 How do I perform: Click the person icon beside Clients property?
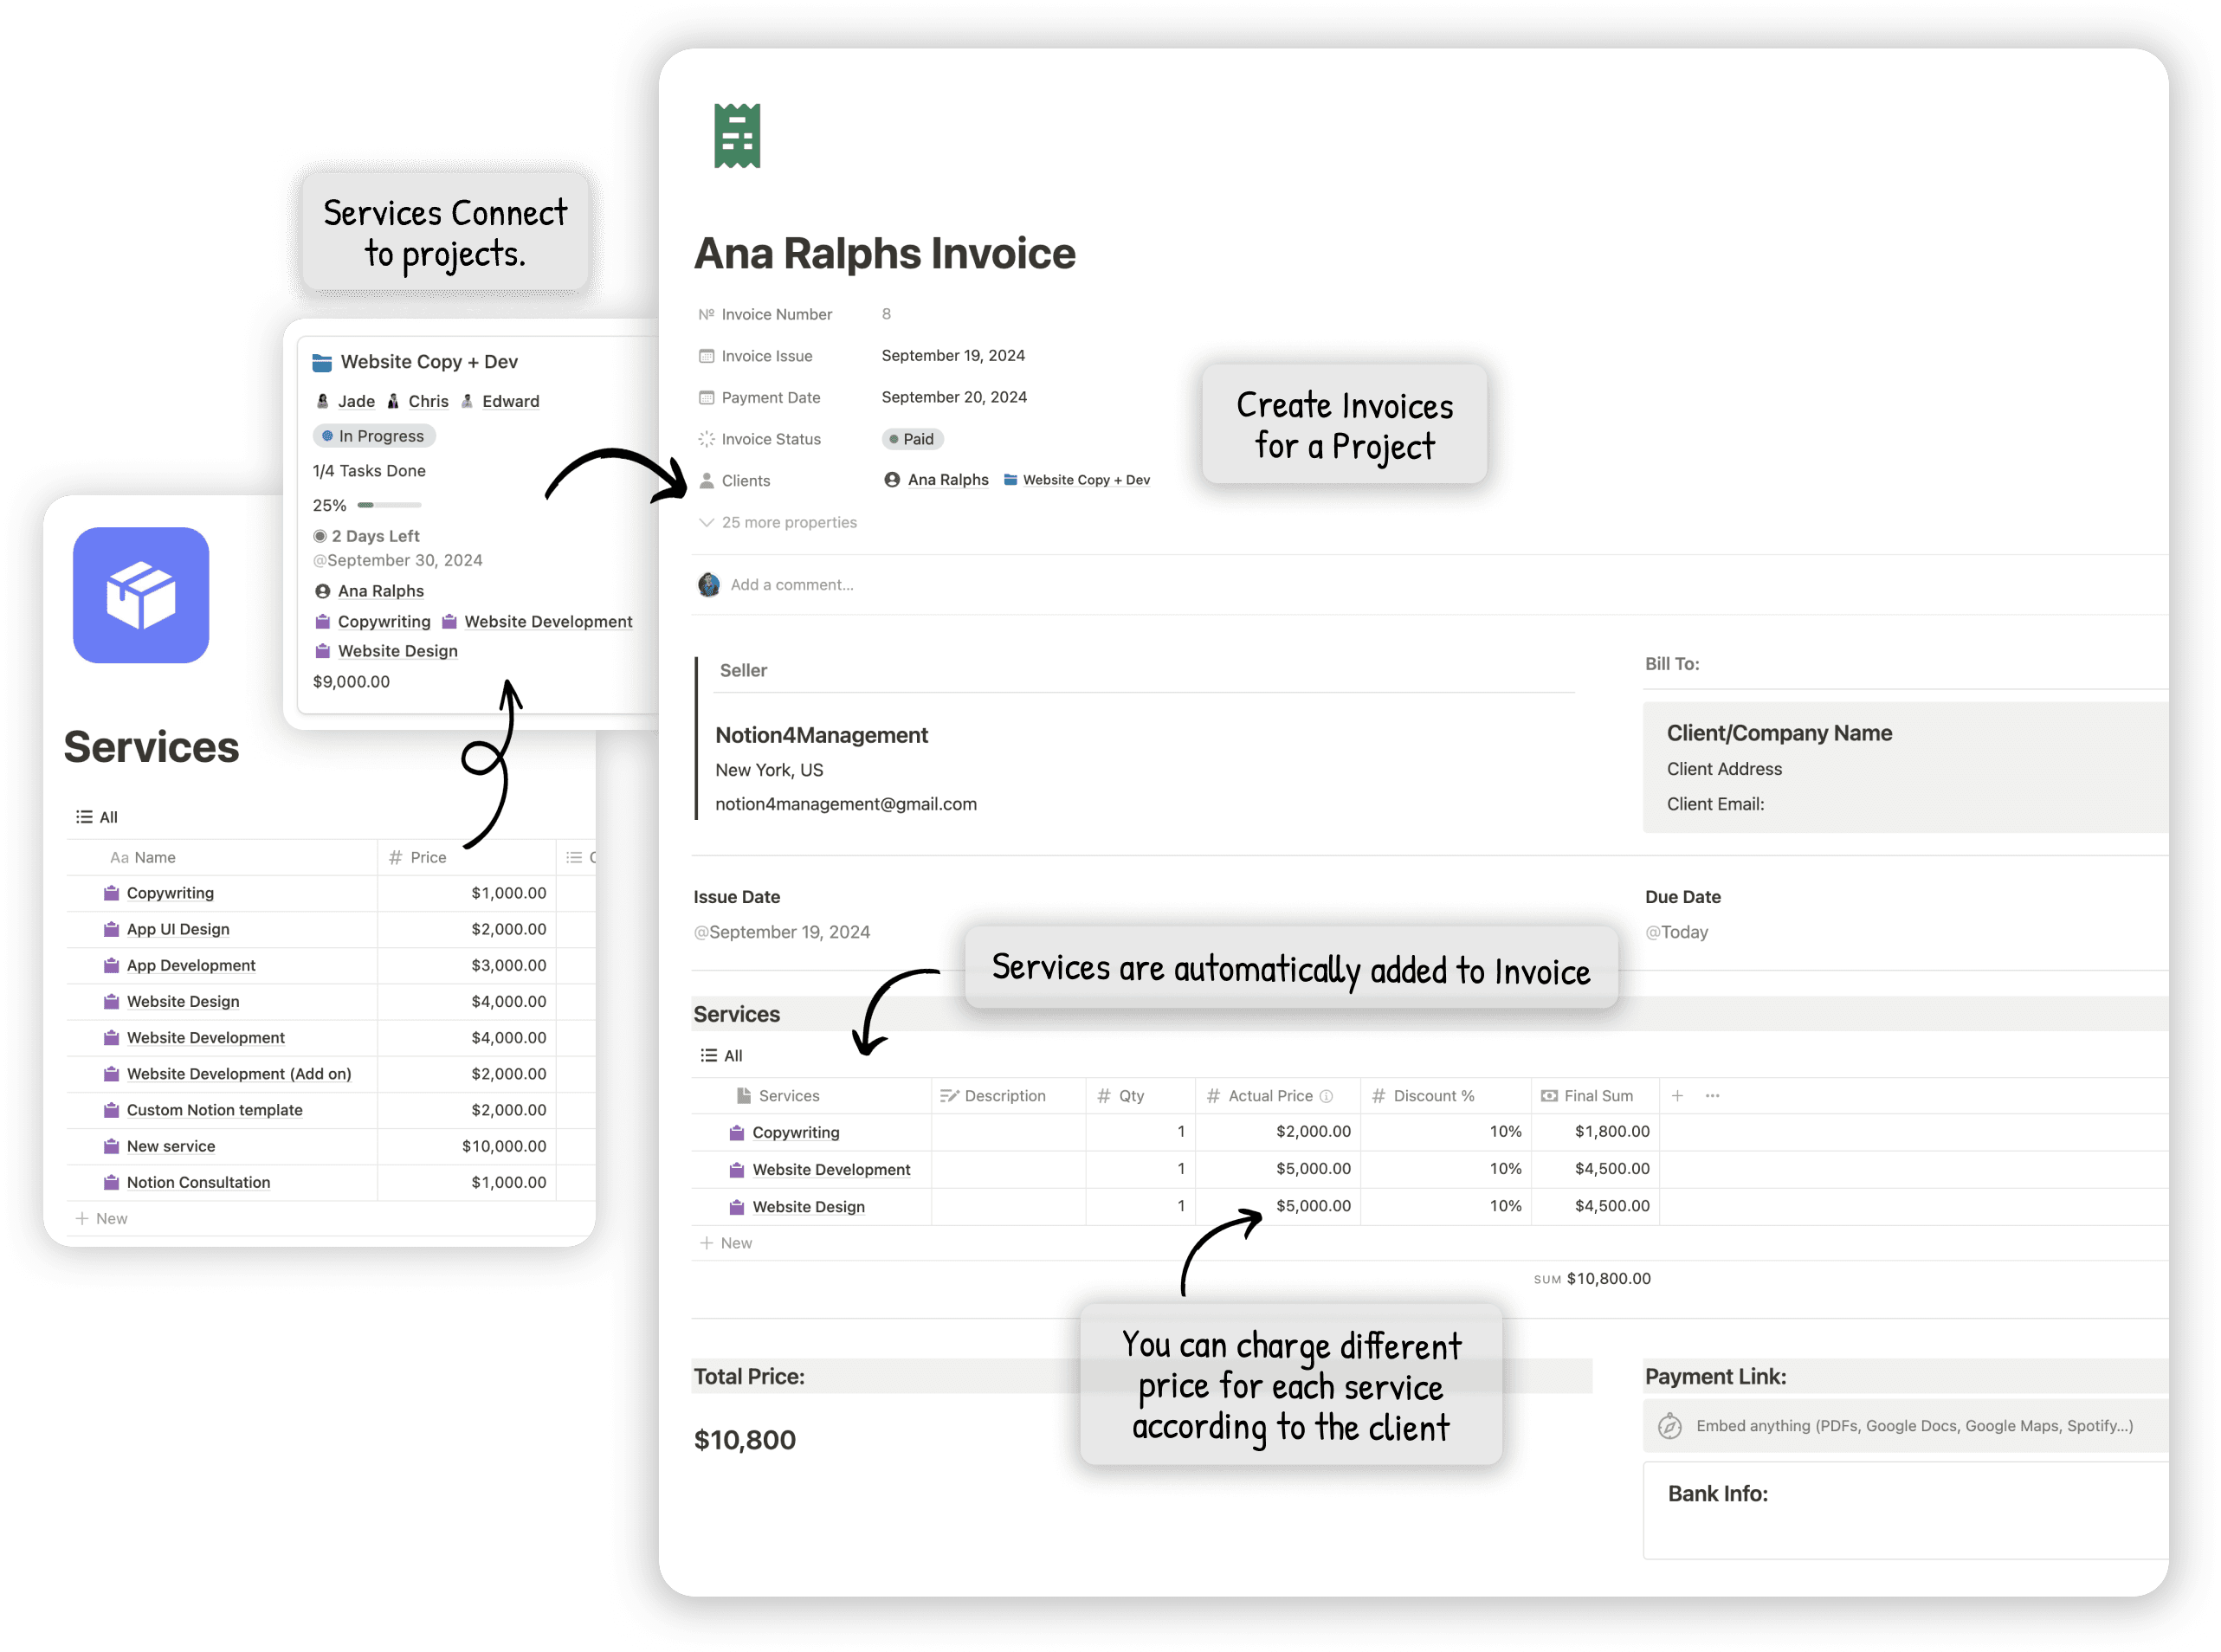[x=706, y=481]
